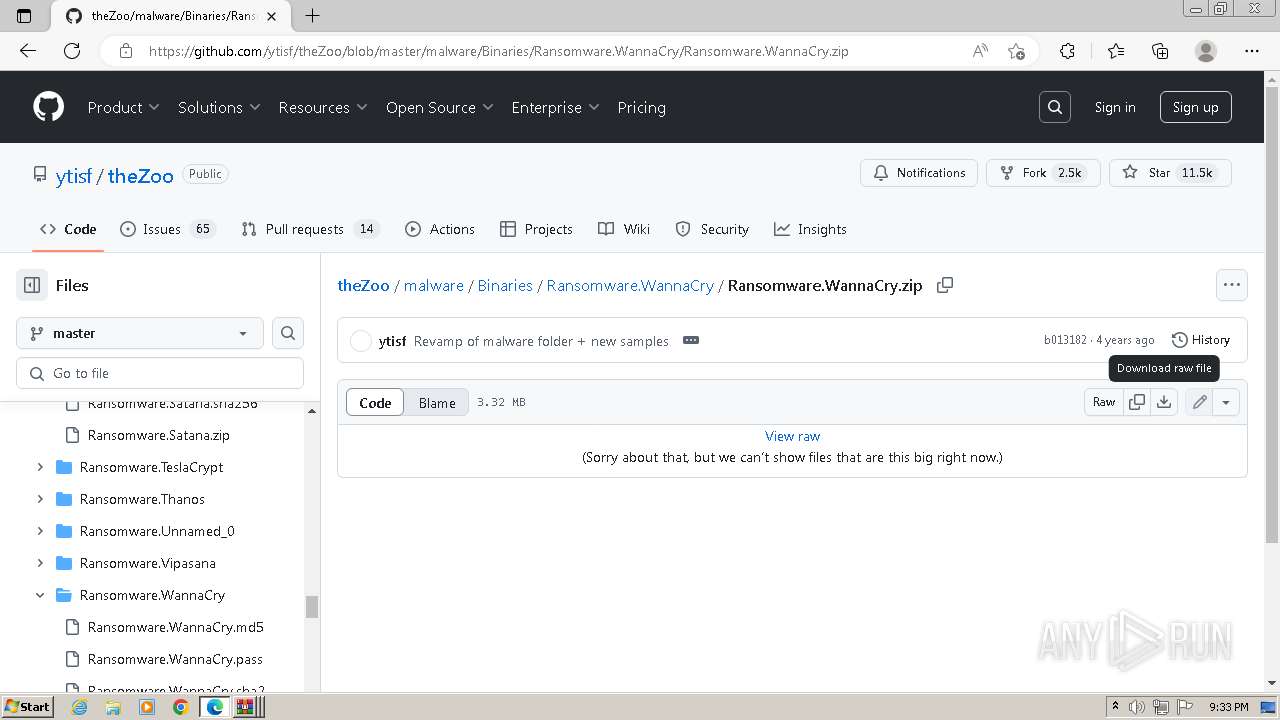
Task: Open Open Source dropdown menu
Action: point(440,107)
